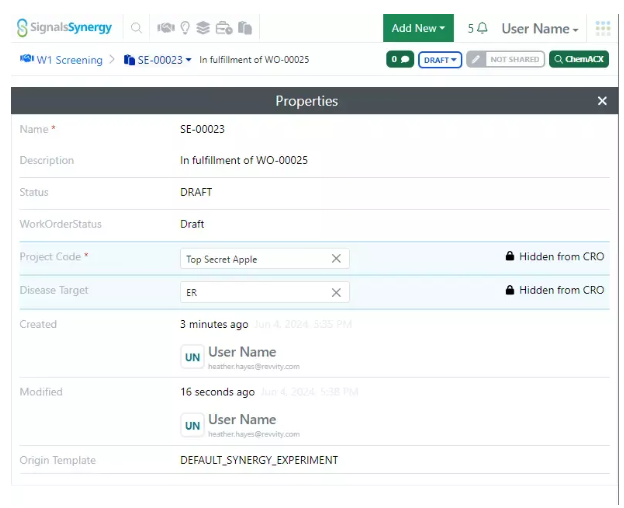
Task: Clear the ER disease target value
Action: (x=336, y=292)
